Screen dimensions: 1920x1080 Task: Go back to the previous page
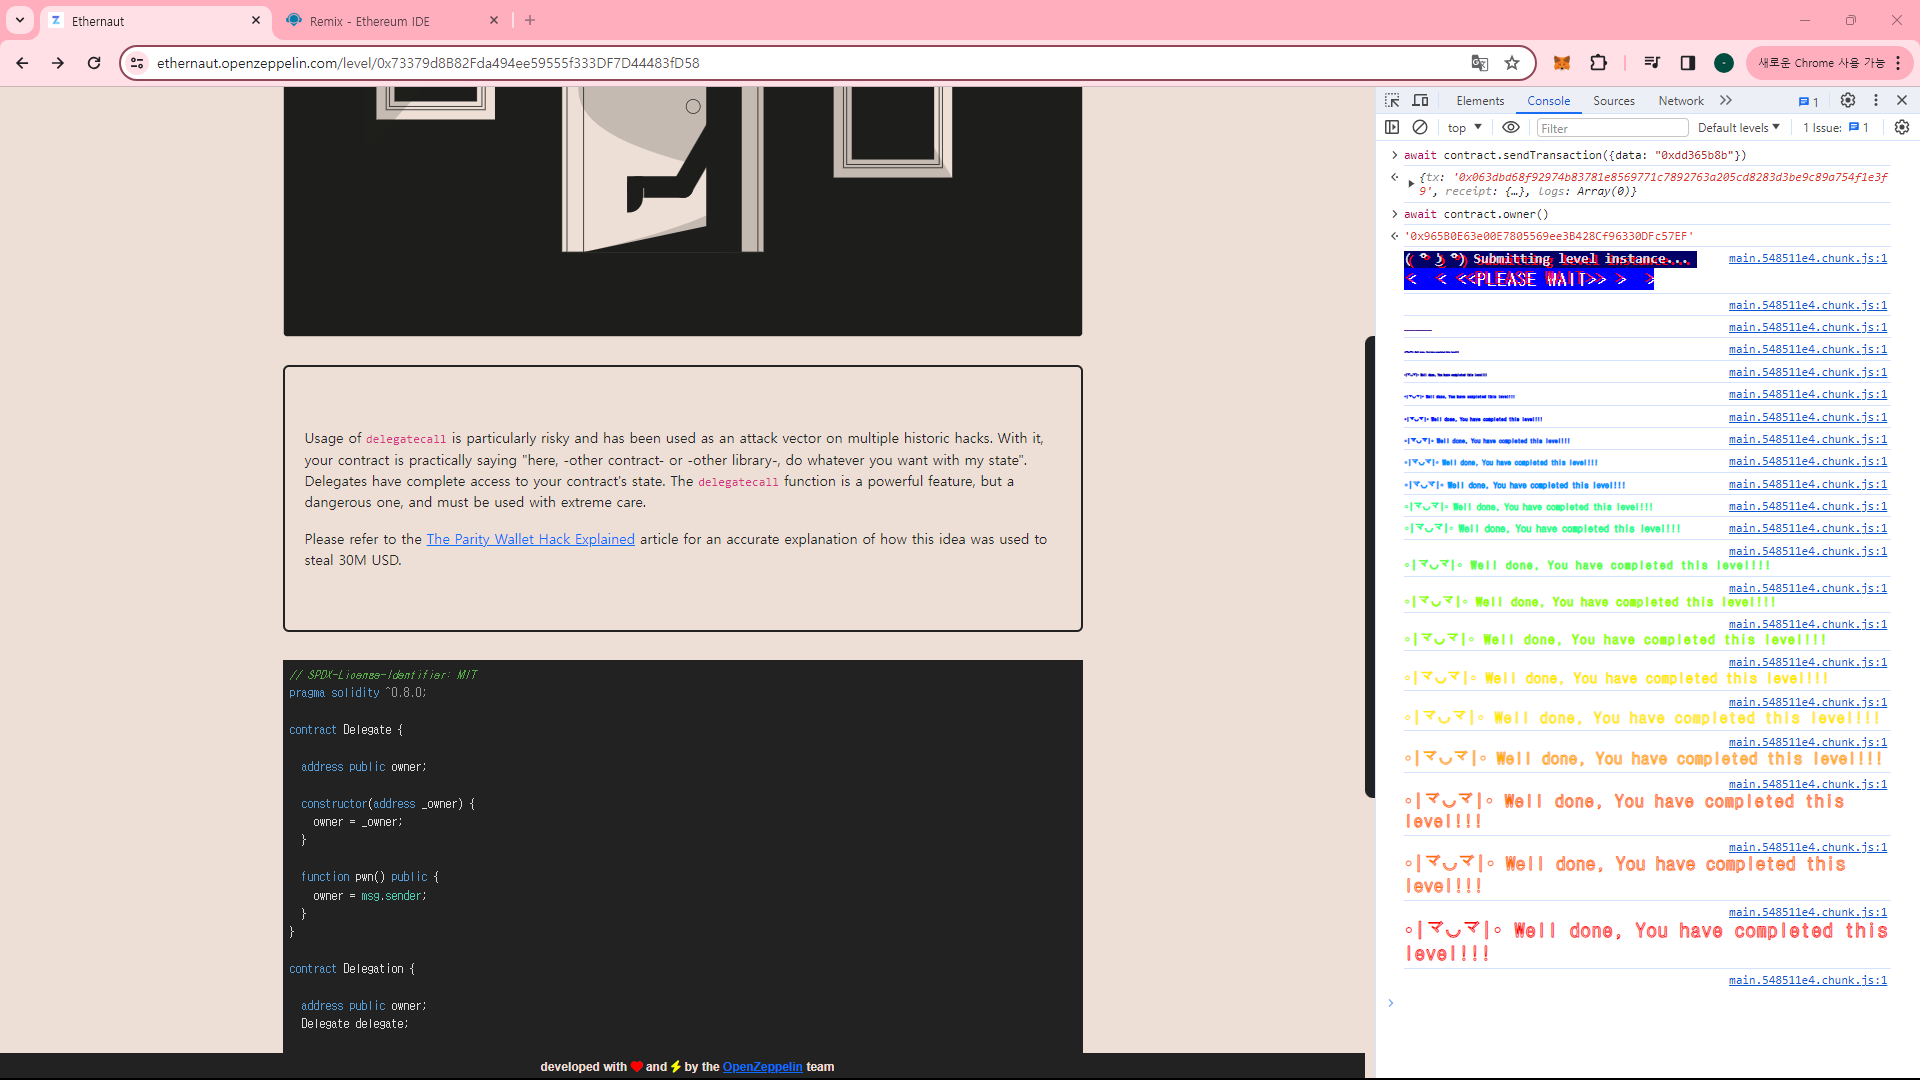coord(22,63)
